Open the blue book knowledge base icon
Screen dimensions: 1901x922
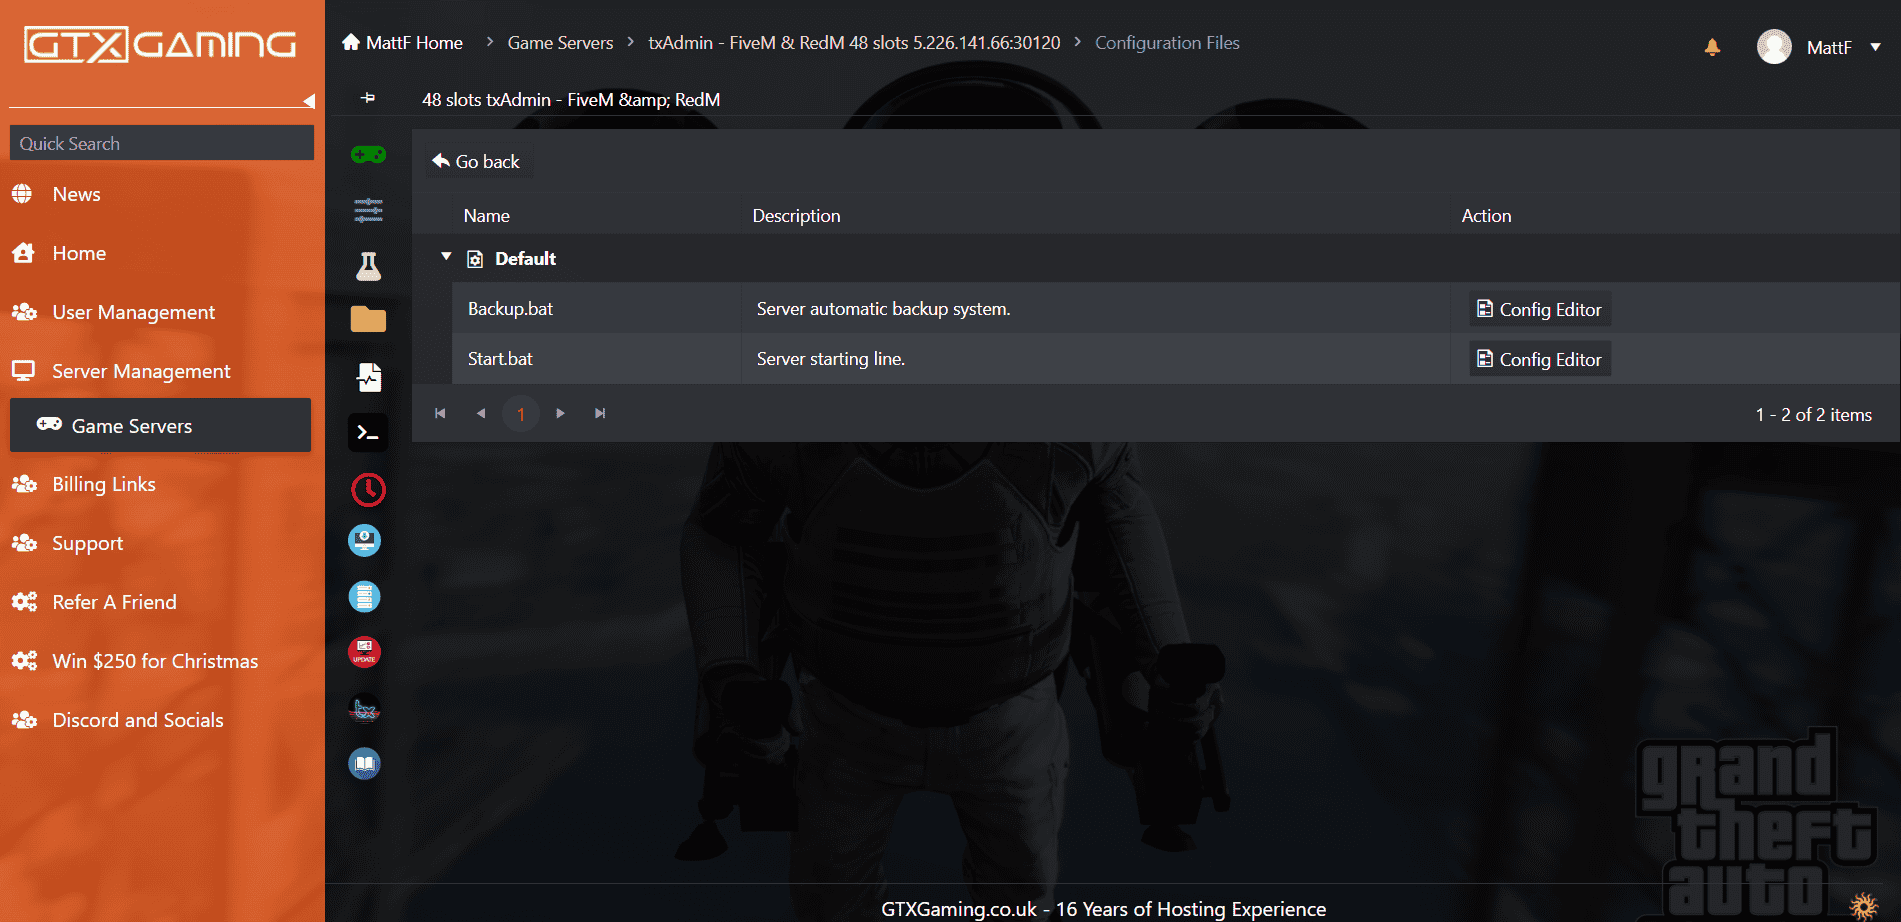pyautogui.click(x=364, y=764)
